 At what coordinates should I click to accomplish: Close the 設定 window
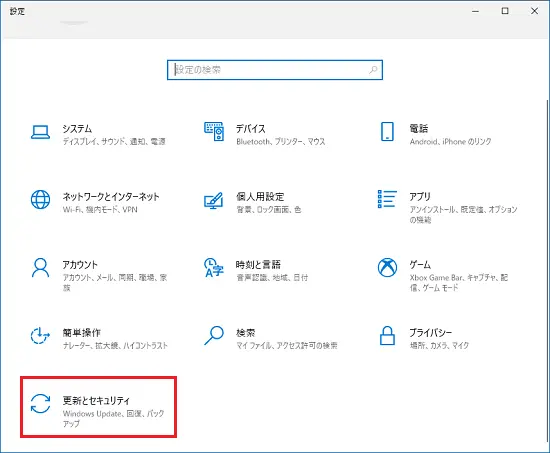534,11
